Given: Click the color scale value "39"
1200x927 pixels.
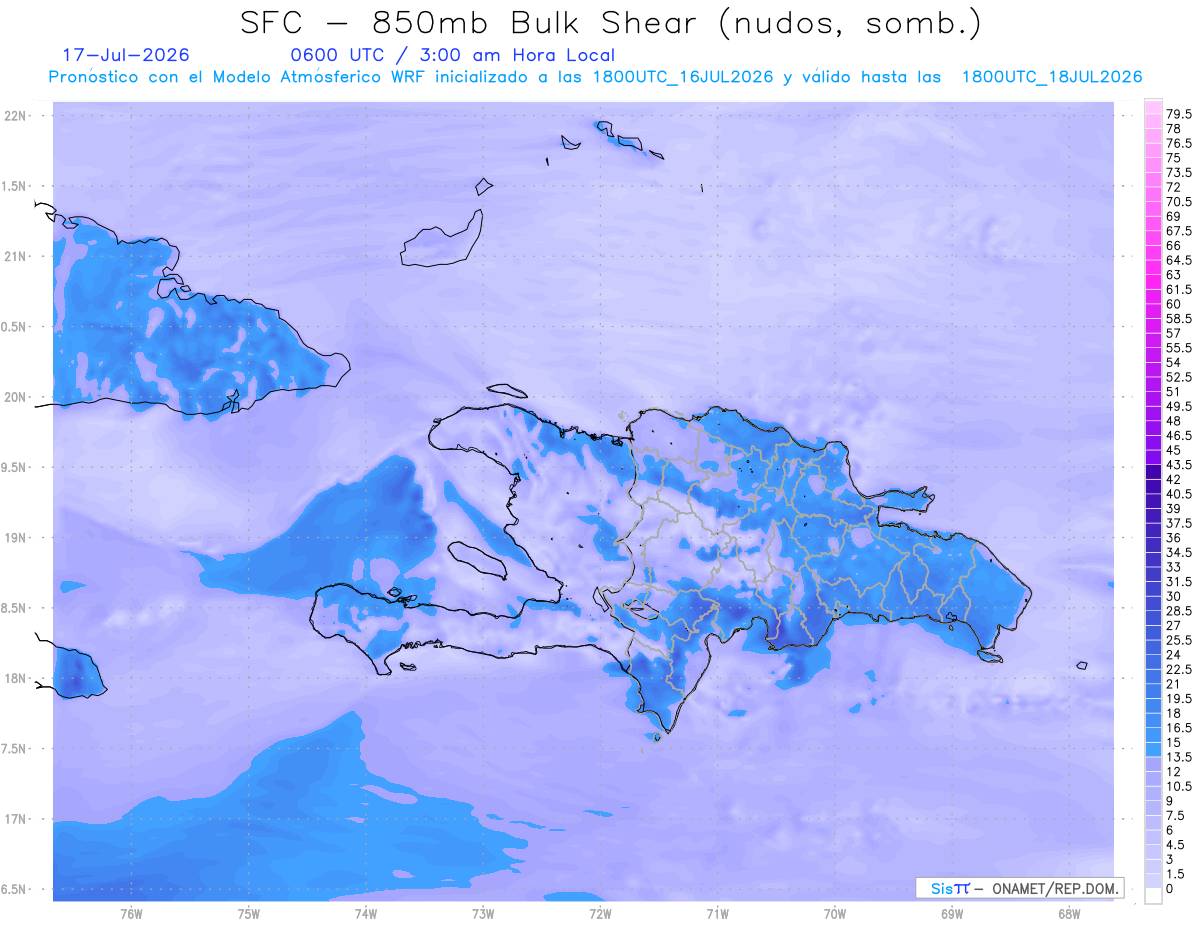Looking at the screenshot, I should [x=1173, y=508].
